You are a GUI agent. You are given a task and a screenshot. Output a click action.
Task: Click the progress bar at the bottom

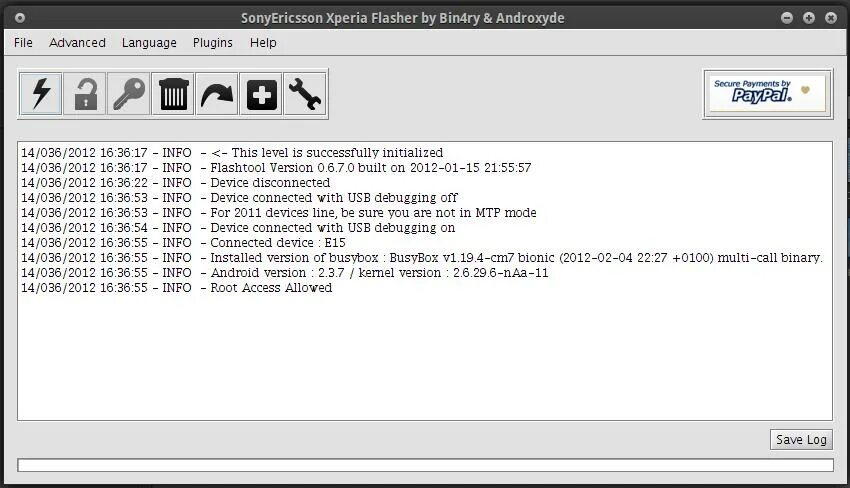click(425, 465)
